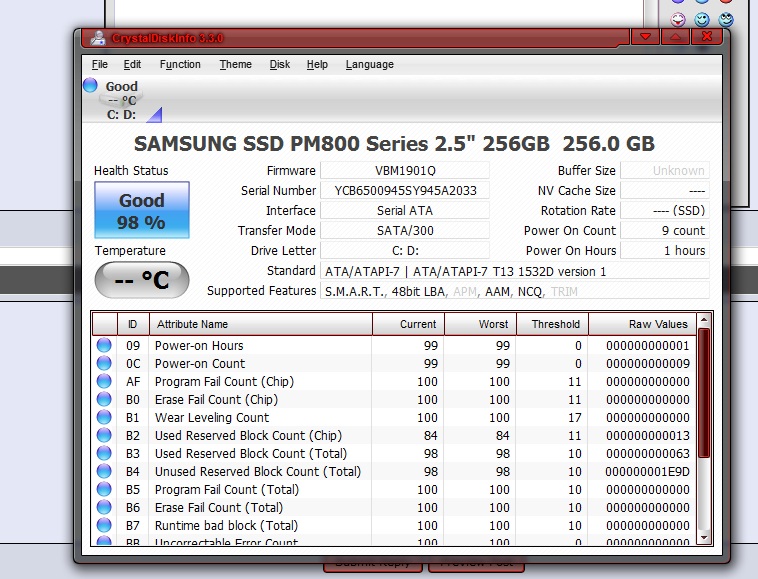This screenshot has height=579, width=758.
Task: Click raw value 00000001E9D
Action: [x=647, y=471]
